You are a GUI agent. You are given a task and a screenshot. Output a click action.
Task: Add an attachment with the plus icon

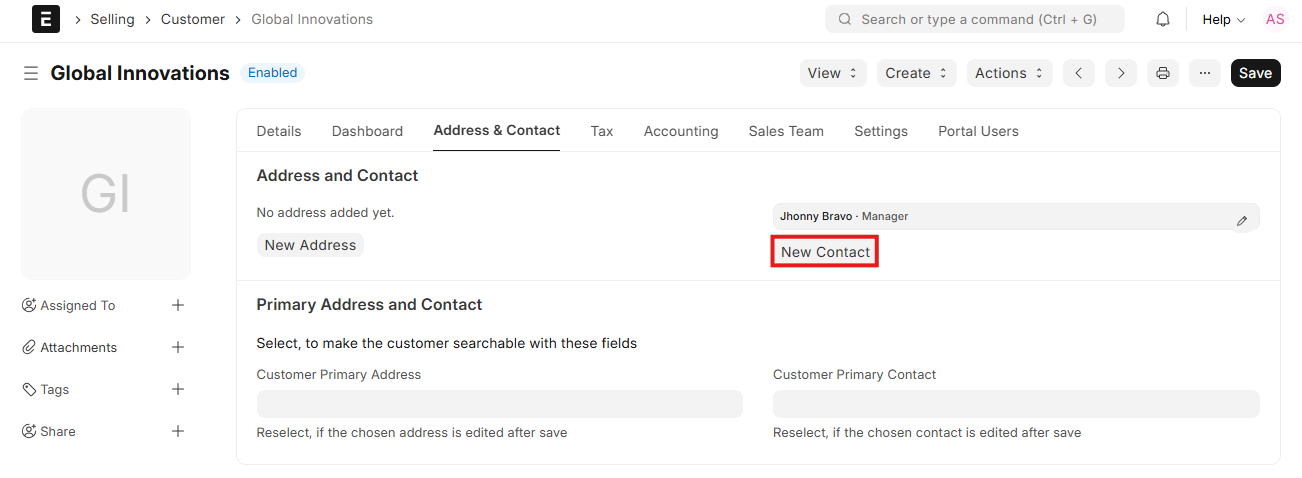click(178, 347)
